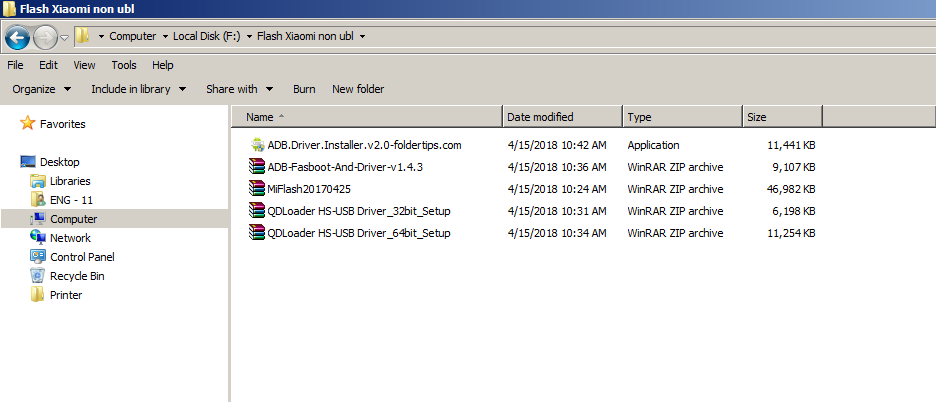The height and width of the screenshot is (402, 936).
Task: Click the Printer folder icon
Action: click(38, 294)
